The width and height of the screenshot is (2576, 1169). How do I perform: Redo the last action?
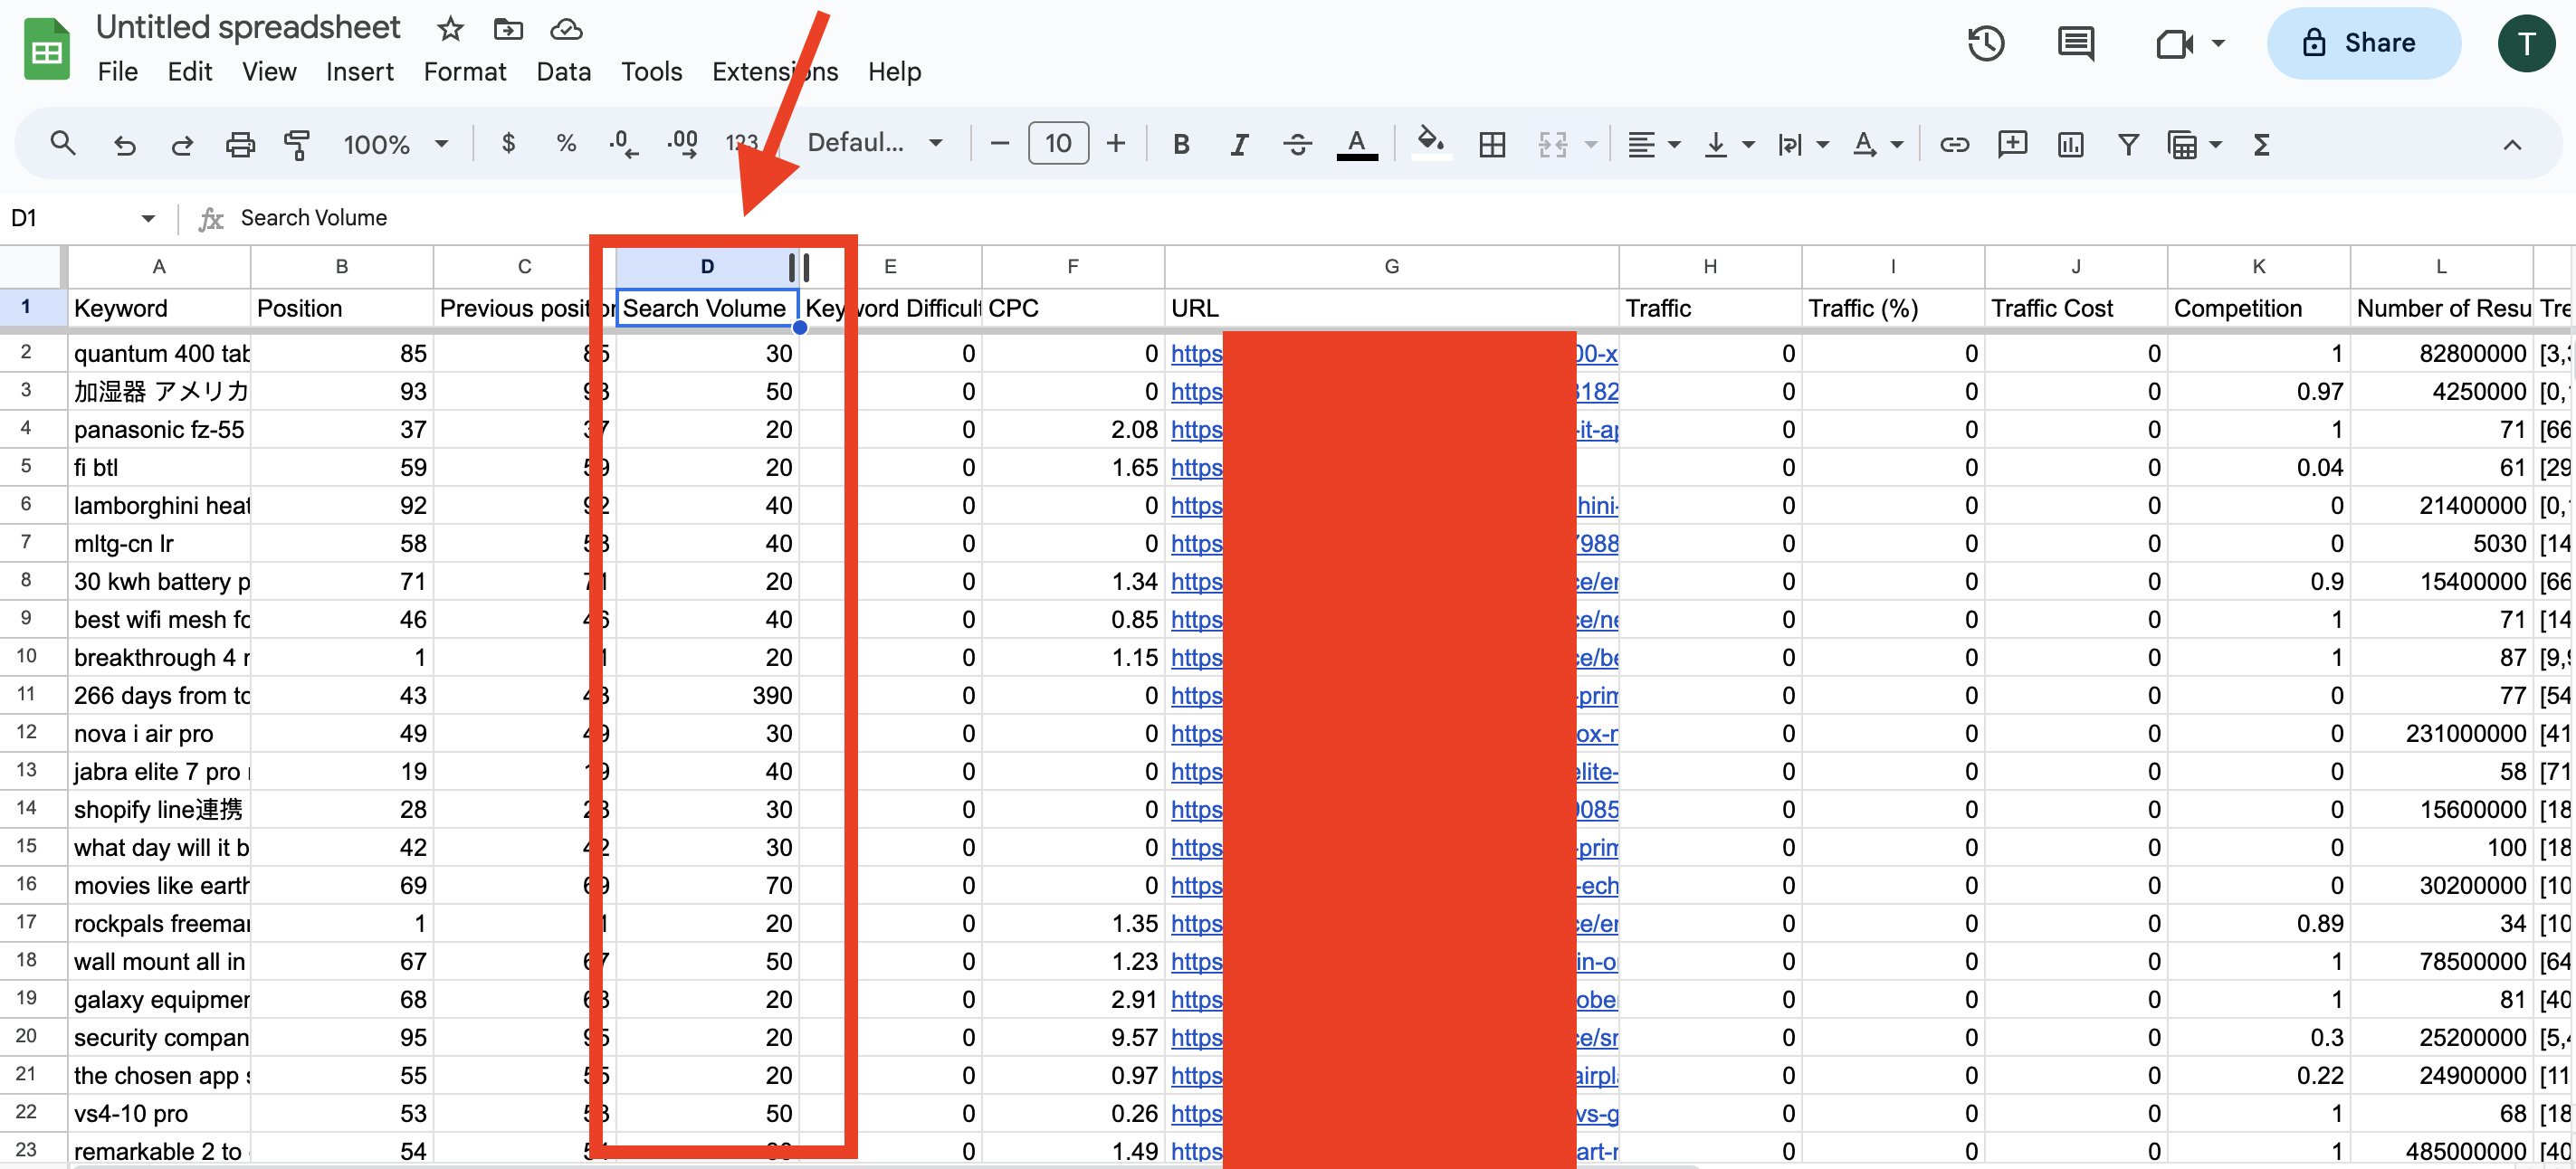click(x=181, y=144)
